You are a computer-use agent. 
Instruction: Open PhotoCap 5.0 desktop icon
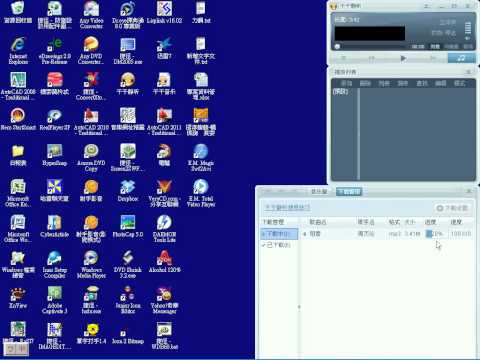[x=128, y=227]
